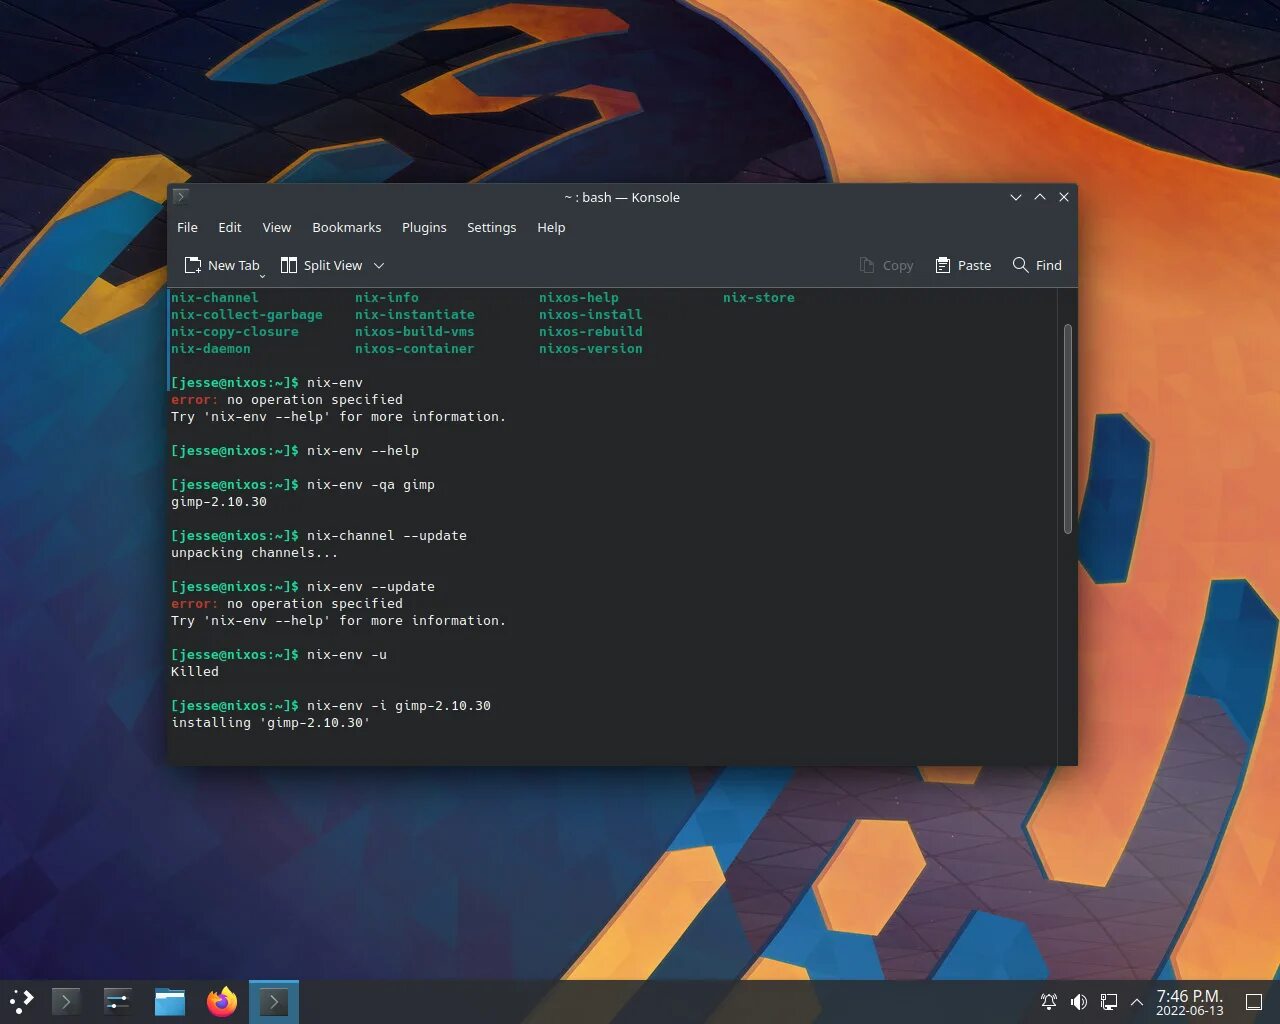This screenshot has height=1024, width=1280.
Task: Launch Firefox from the taskbar
Action: coord(222,1001)
